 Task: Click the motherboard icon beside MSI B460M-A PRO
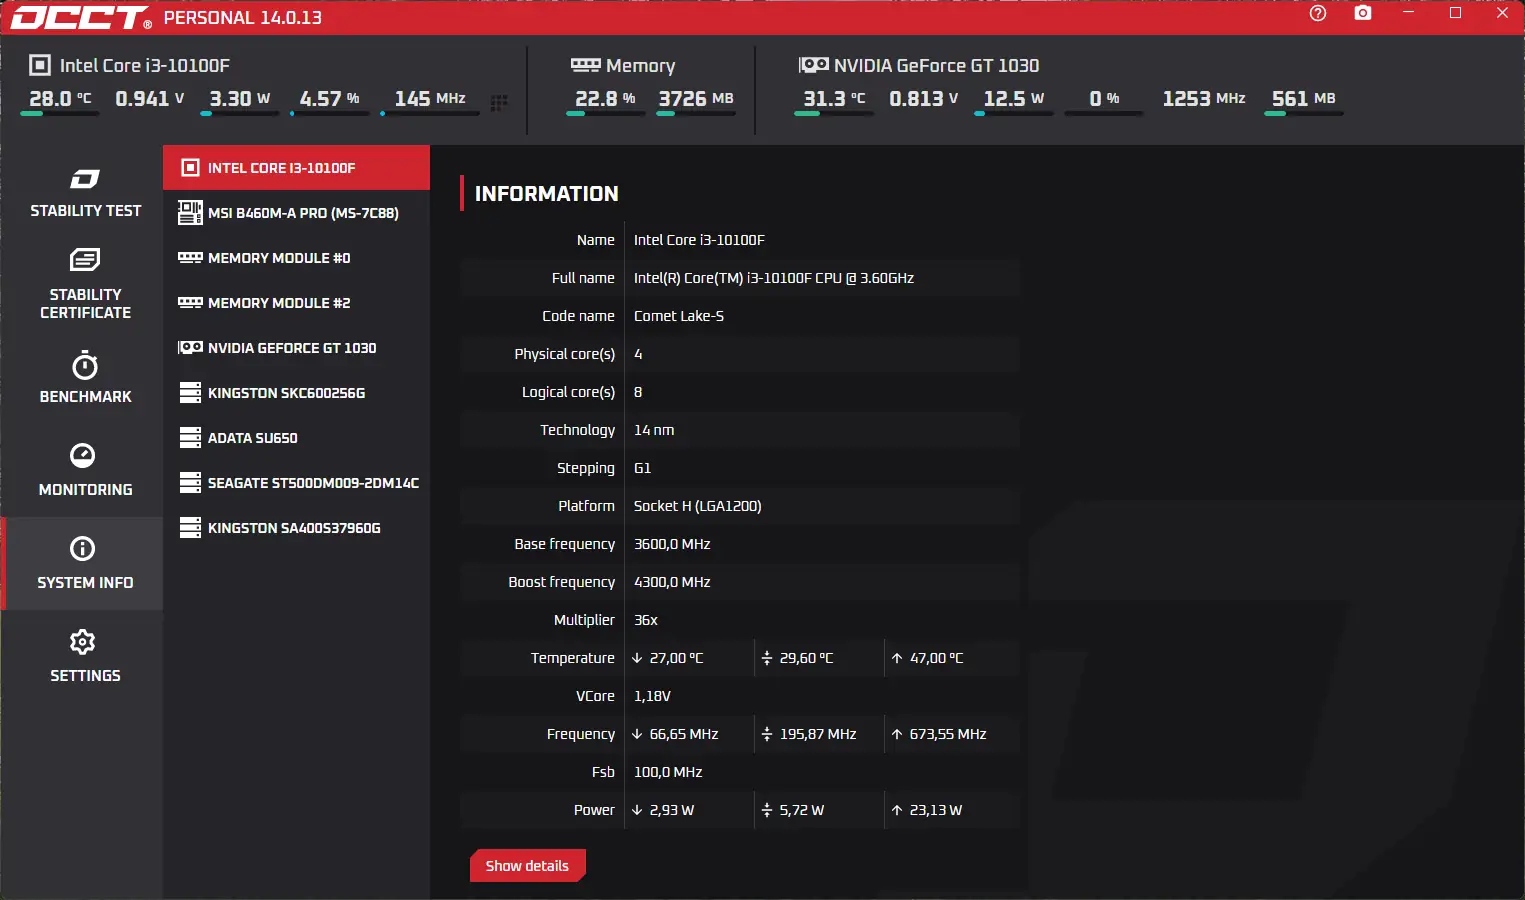(190, 212)
